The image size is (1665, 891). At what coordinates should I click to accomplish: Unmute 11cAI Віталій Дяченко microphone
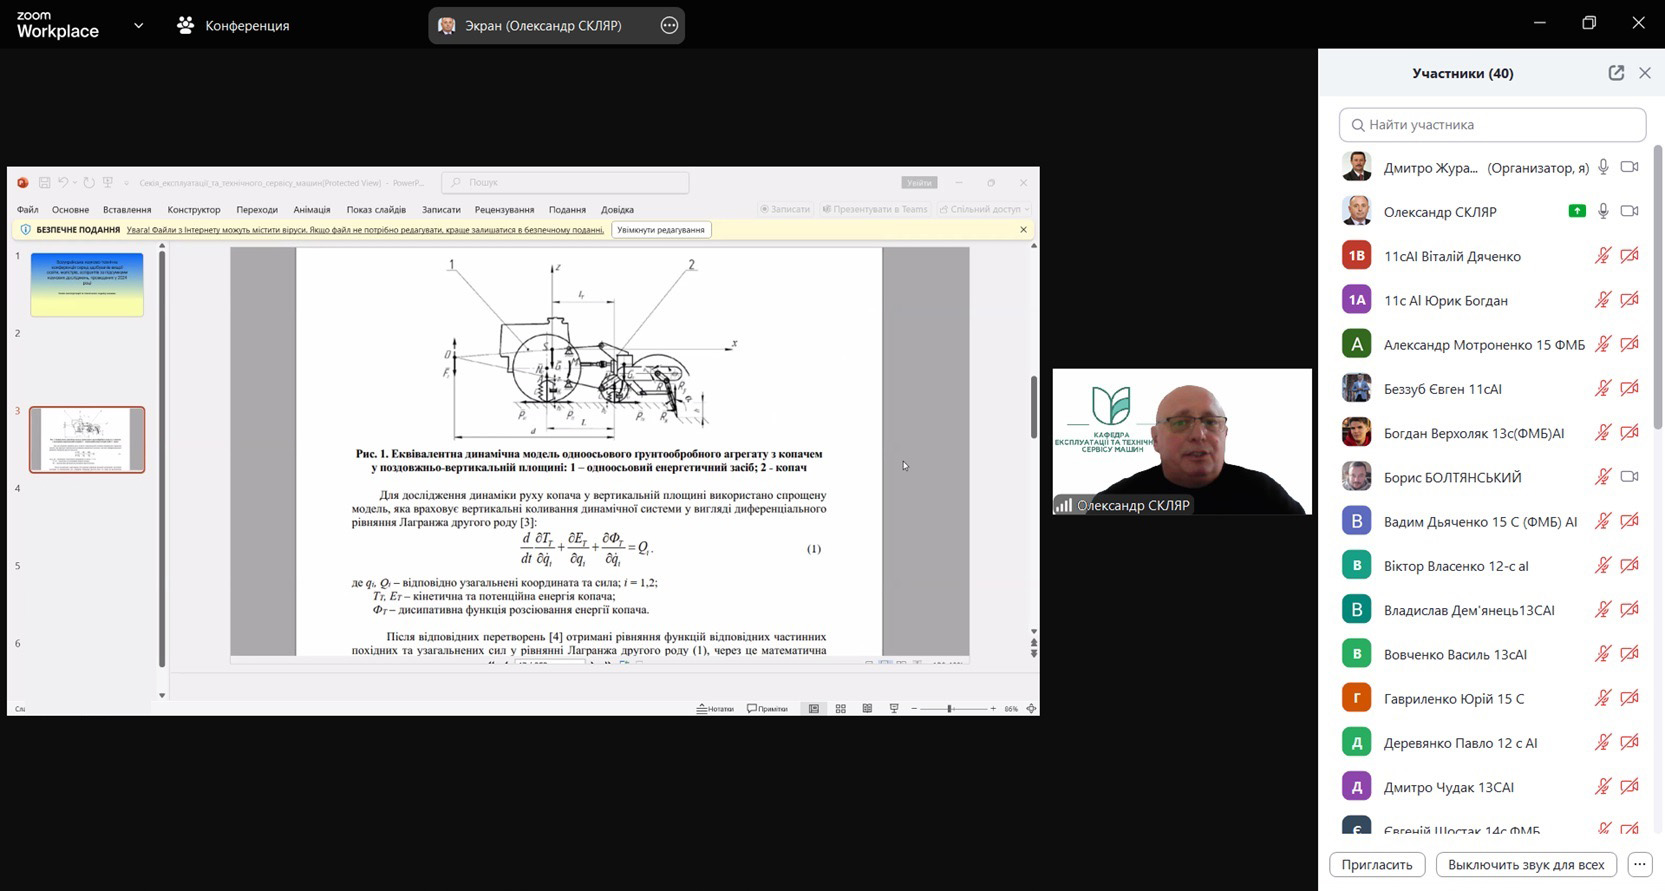[1602, 256]
